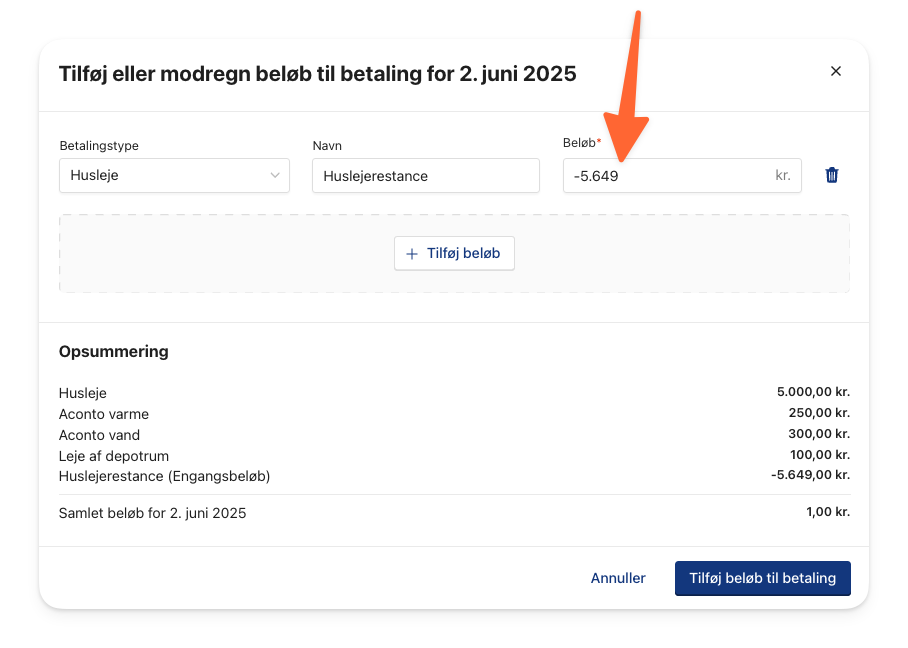
Task: Close the dialog with the X icon
Action: (835, 71)
